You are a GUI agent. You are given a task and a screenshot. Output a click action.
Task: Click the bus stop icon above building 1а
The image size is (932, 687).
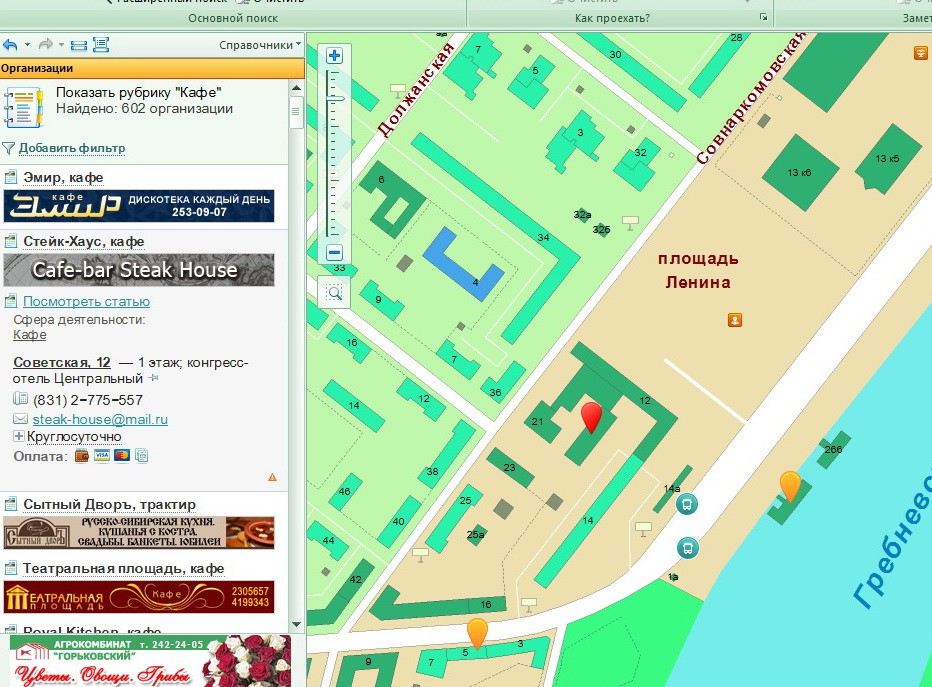688,548
